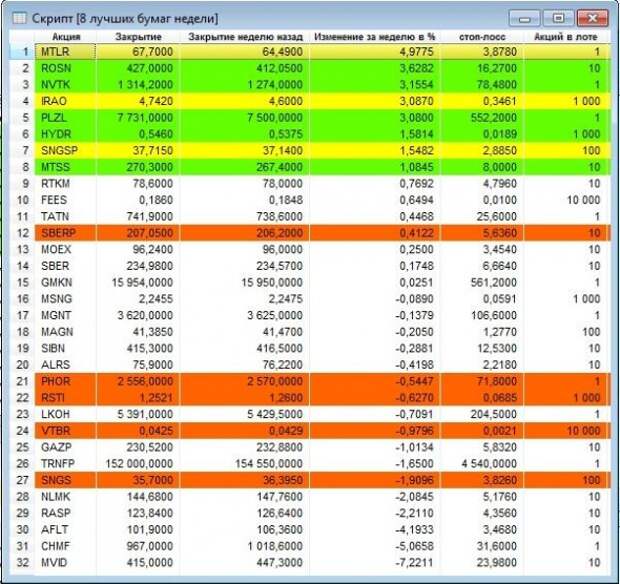Minimize the Скрипт window

click(x=524, y=18)
